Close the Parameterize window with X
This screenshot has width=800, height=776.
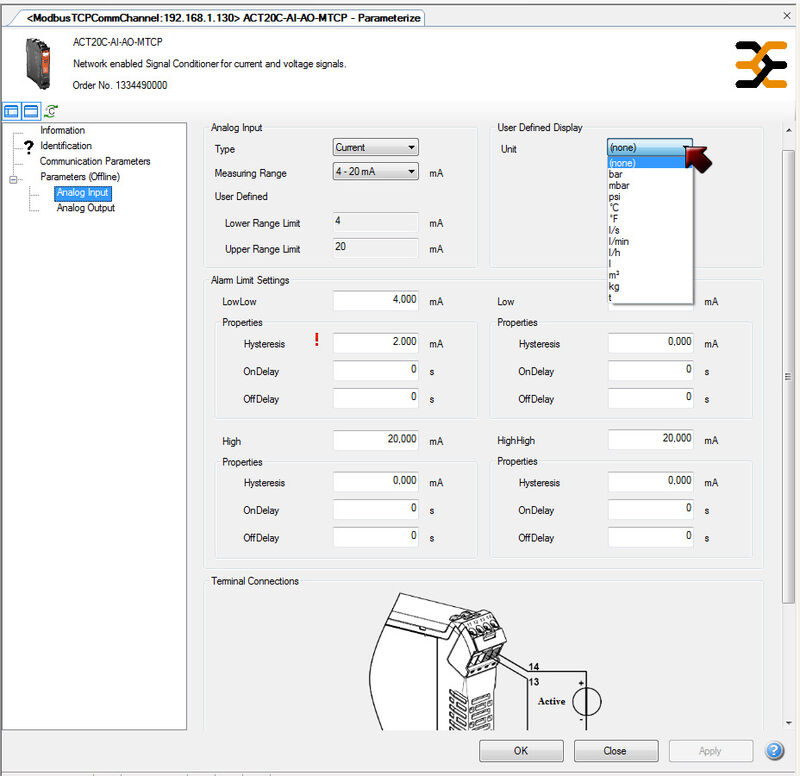pos(787,16)
